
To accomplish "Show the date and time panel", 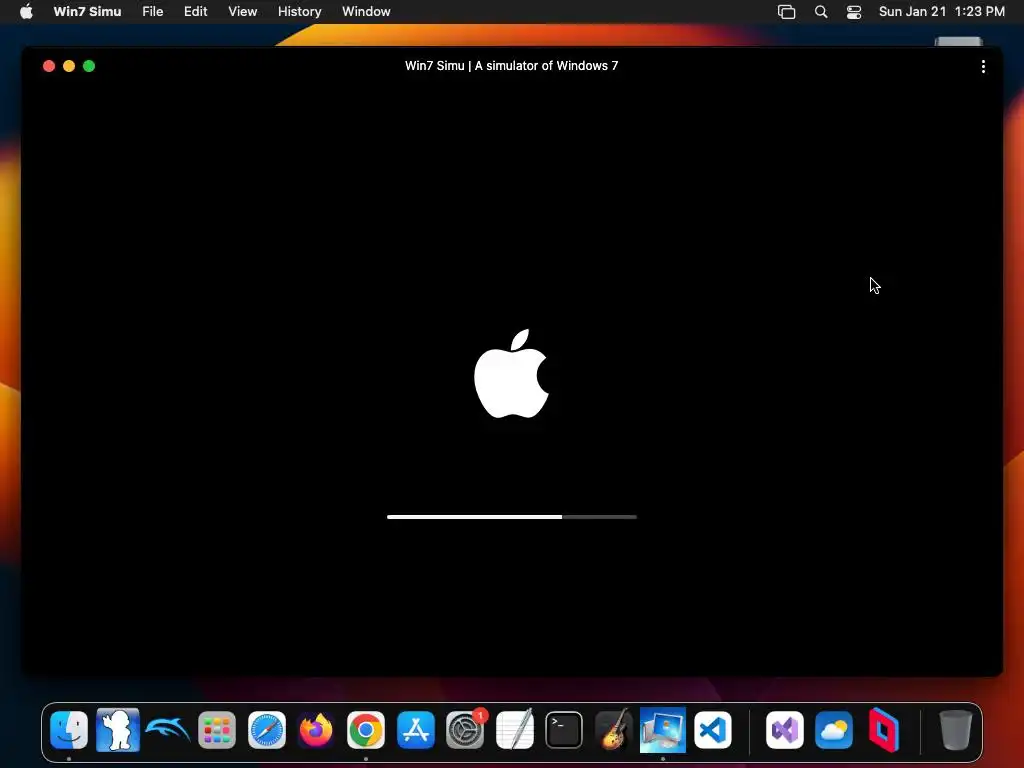I will click(942, 12).
